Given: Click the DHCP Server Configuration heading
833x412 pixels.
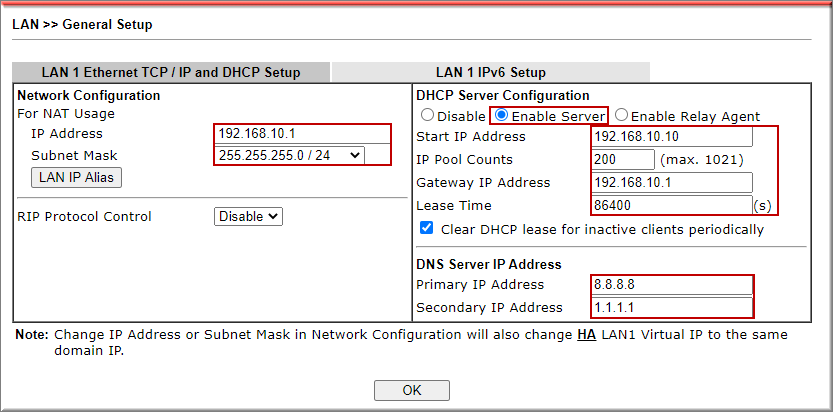Looking at the screenshot, I should coord(502,95).
